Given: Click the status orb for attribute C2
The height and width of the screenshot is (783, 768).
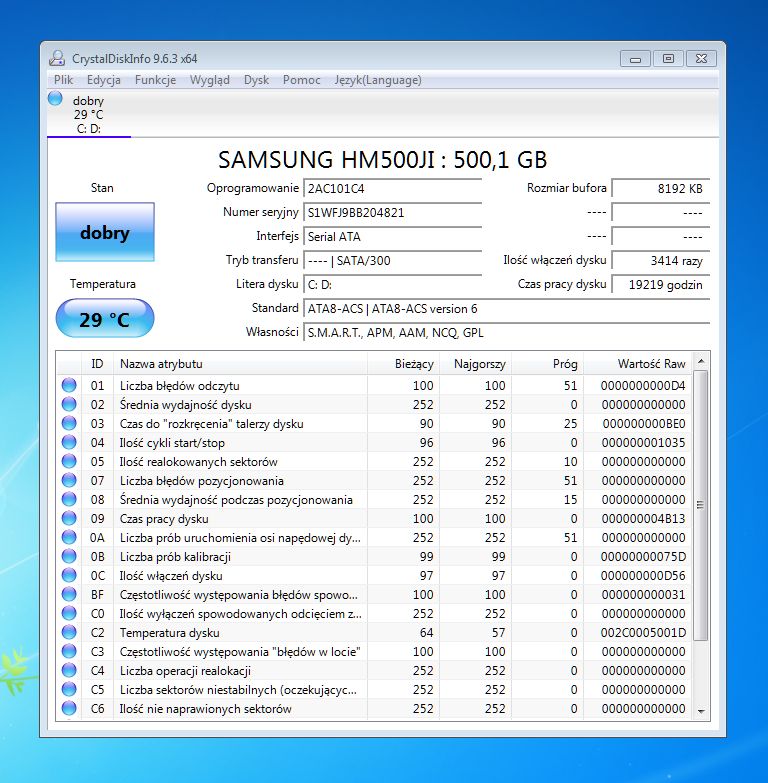Looking at the screenshot, I should [69, 632].
